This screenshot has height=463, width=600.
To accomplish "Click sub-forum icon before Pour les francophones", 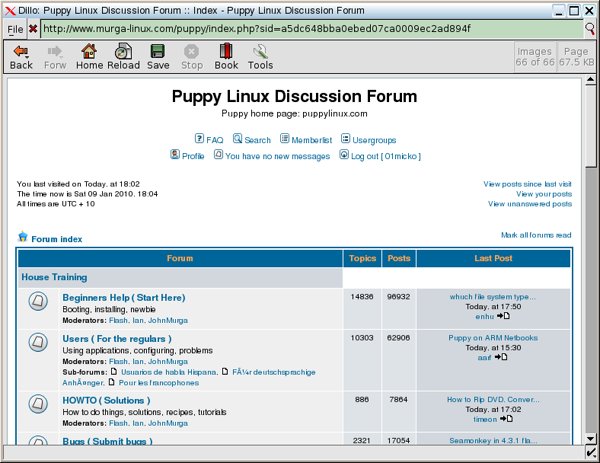I will pos(111,382).
